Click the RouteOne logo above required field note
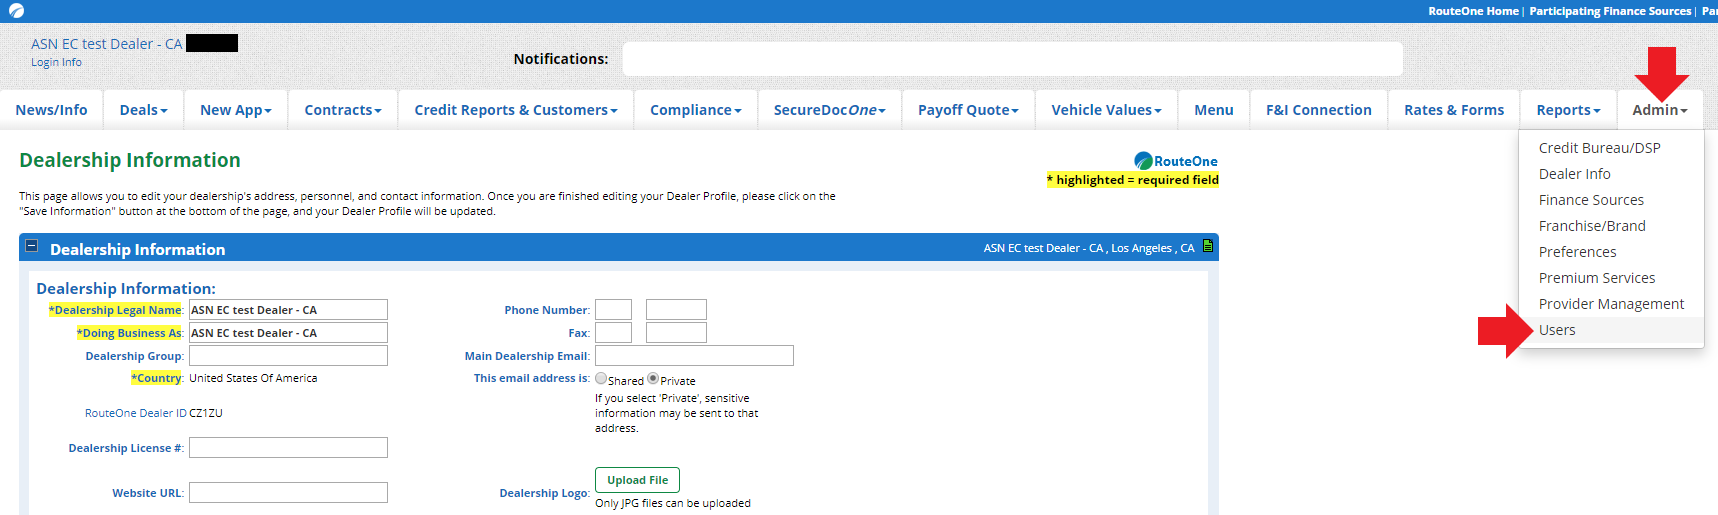The height and width of the screenshot is (515, 1718). [1176, 161]
